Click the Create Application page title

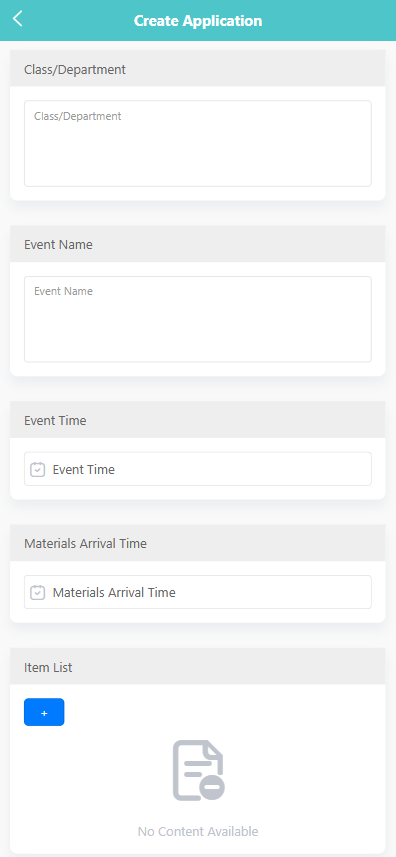[198, 21]
